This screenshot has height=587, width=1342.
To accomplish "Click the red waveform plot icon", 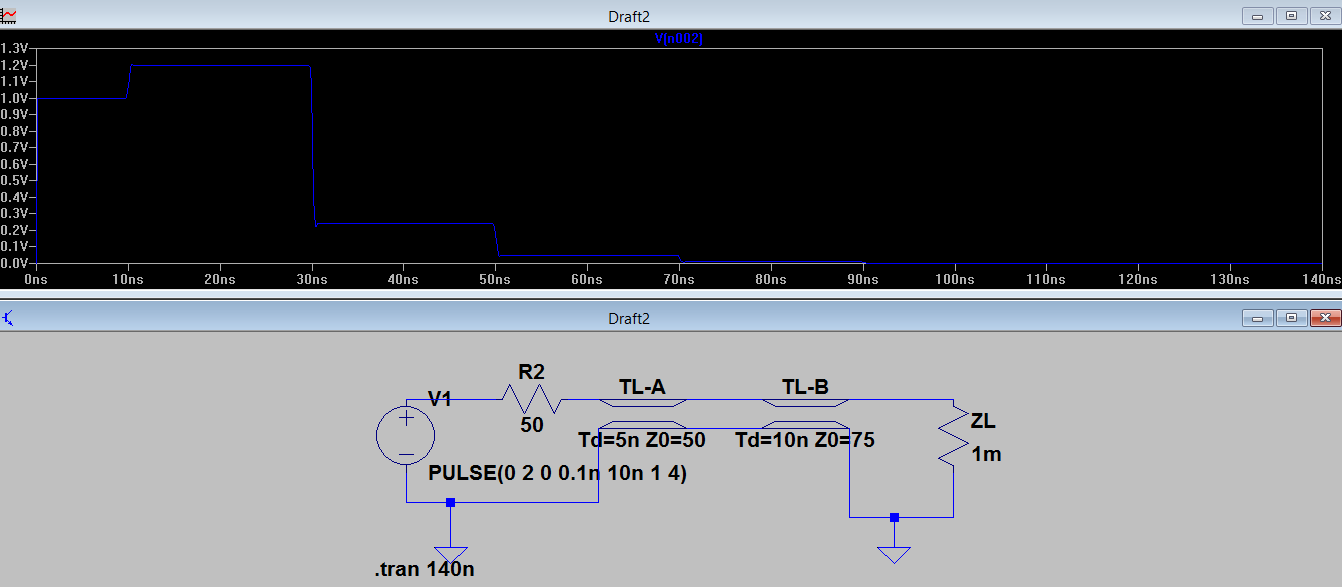I will point(10,15).
